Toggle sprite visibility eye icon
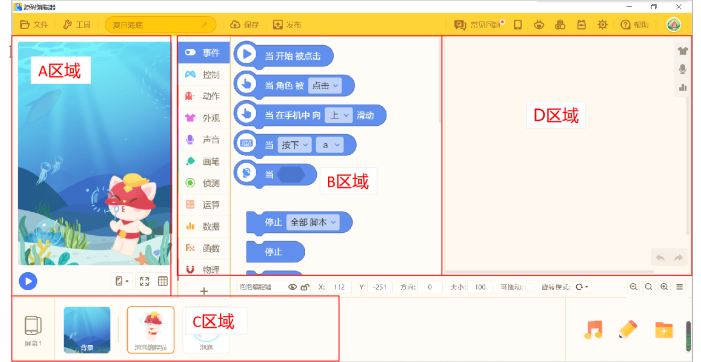 (x=292, y=287)
